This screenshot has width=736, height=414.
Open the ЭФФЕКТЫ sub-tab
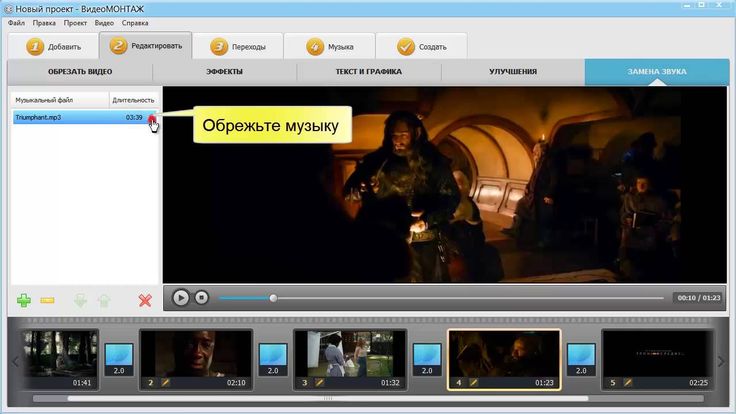(224, 72)
